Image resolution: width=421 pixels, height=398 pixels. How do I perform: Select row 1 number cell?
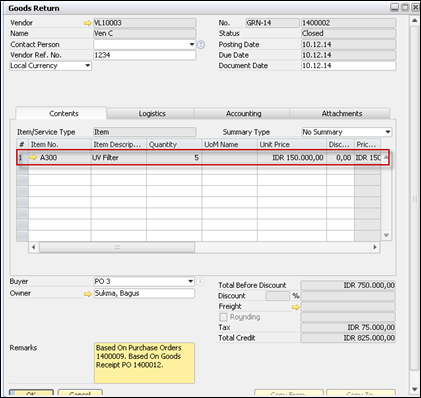click(x=22, y=157)
